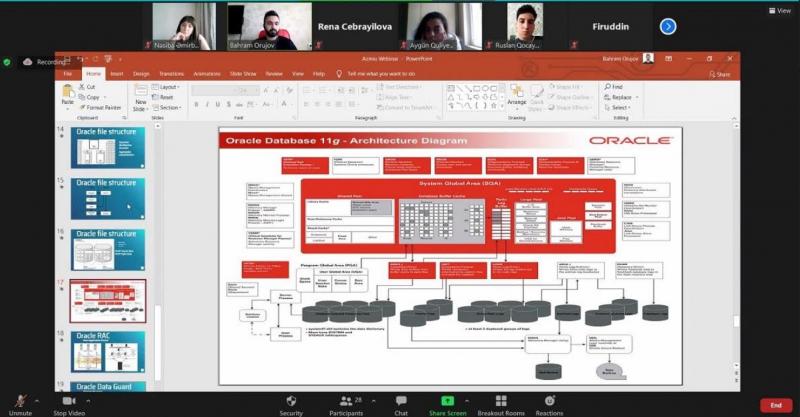This screenshot has width=800, height=417.
Task: Open the Slide Show ribbon tab
Action: 243,74
